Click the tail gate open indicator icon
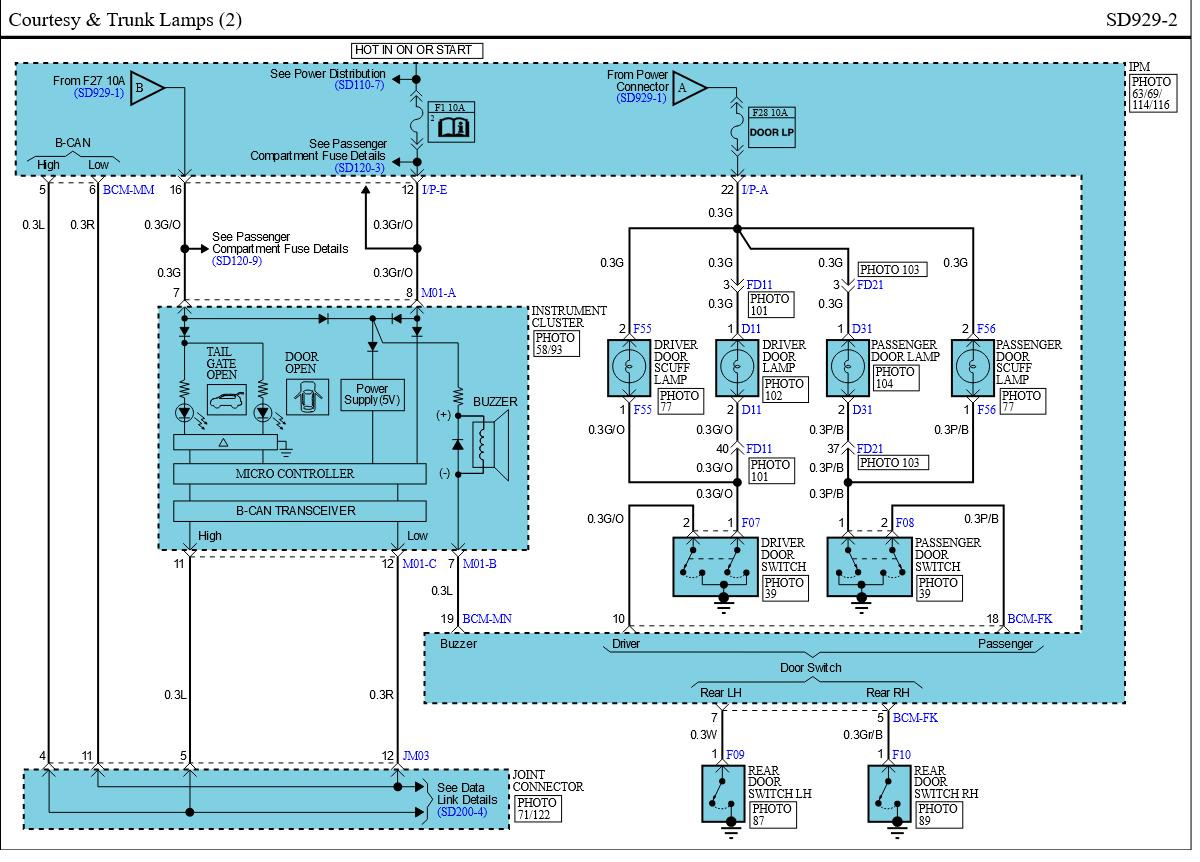1200x862 pixels. click(x=225, y=401)
